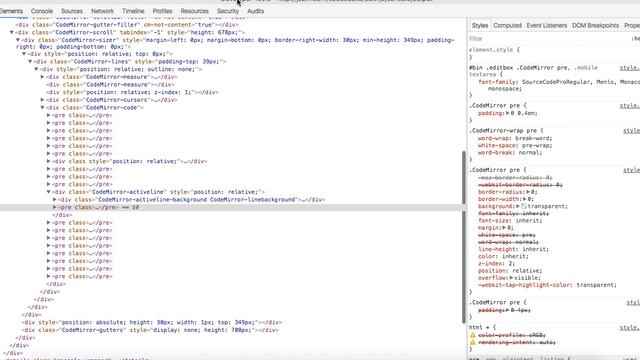Collapse the CodeMirror-scroll div node
Image resolution: width=640 pixels, height=360 pixels.
click(12, 32)
